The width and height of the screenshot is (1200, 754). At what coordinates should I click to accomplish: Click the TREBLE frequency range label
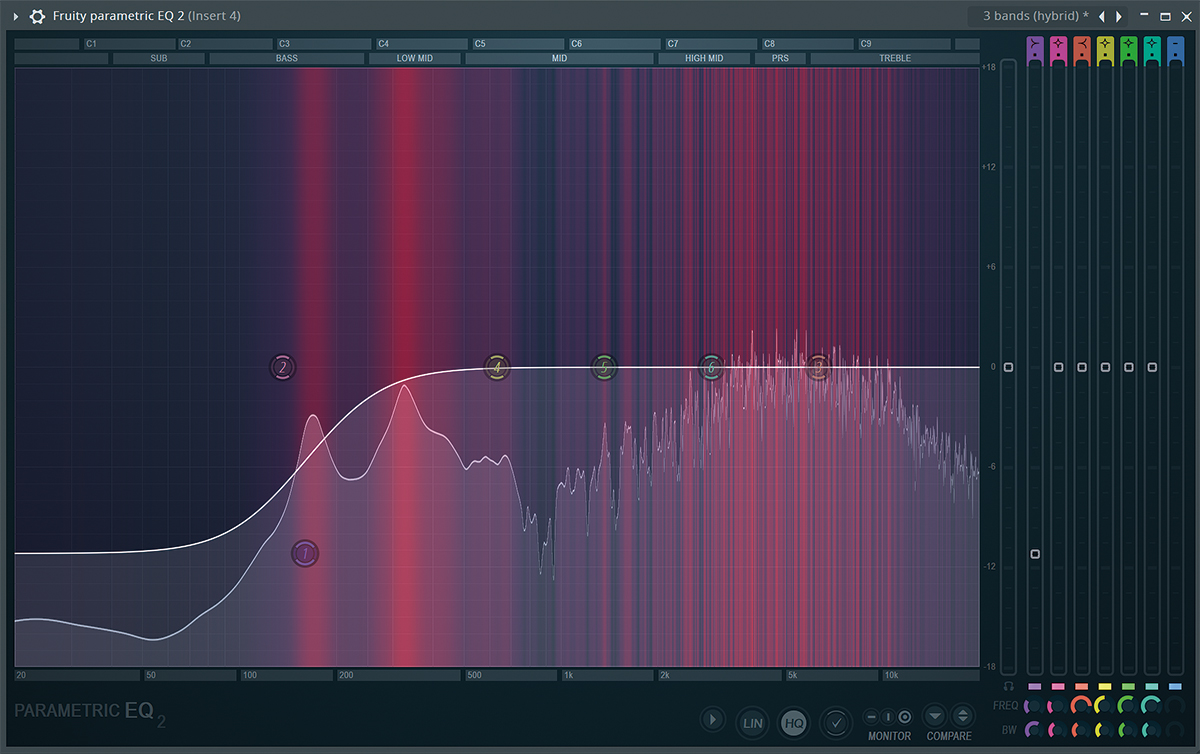click(x=895, y=59)
